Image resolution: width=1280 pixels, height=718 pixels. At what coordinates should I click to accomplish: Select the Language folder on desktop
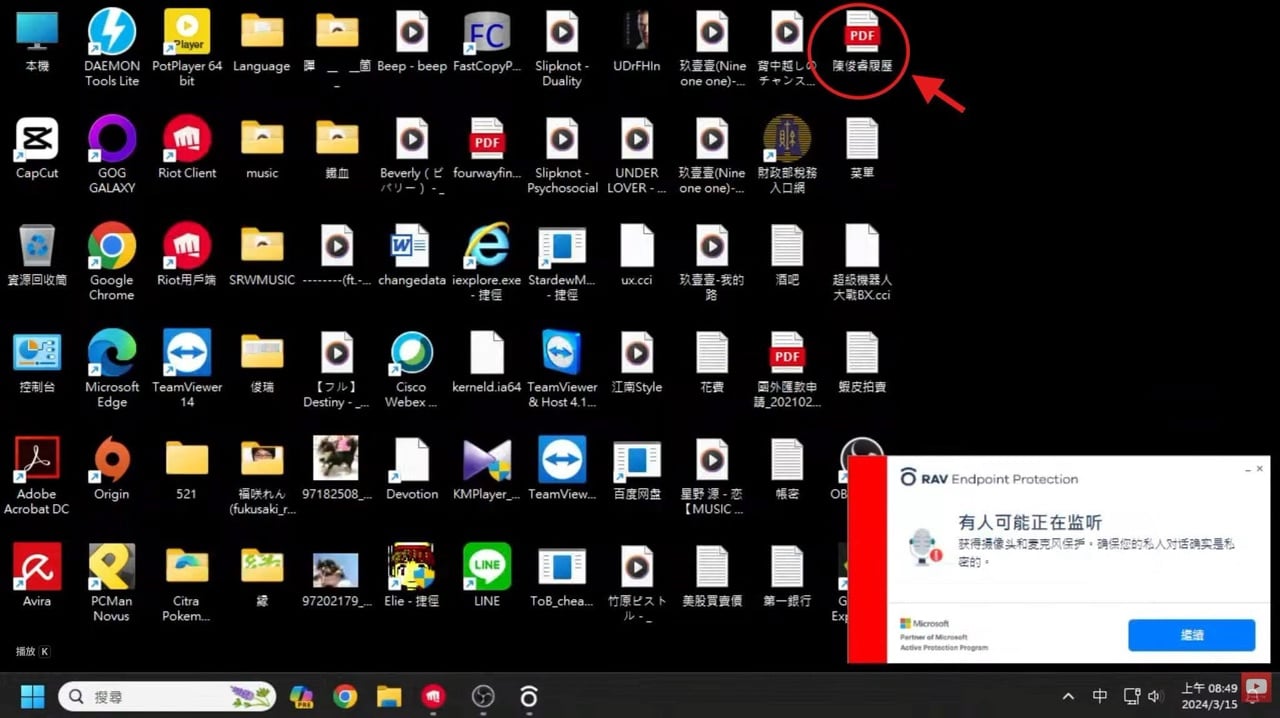pos(262,33)
